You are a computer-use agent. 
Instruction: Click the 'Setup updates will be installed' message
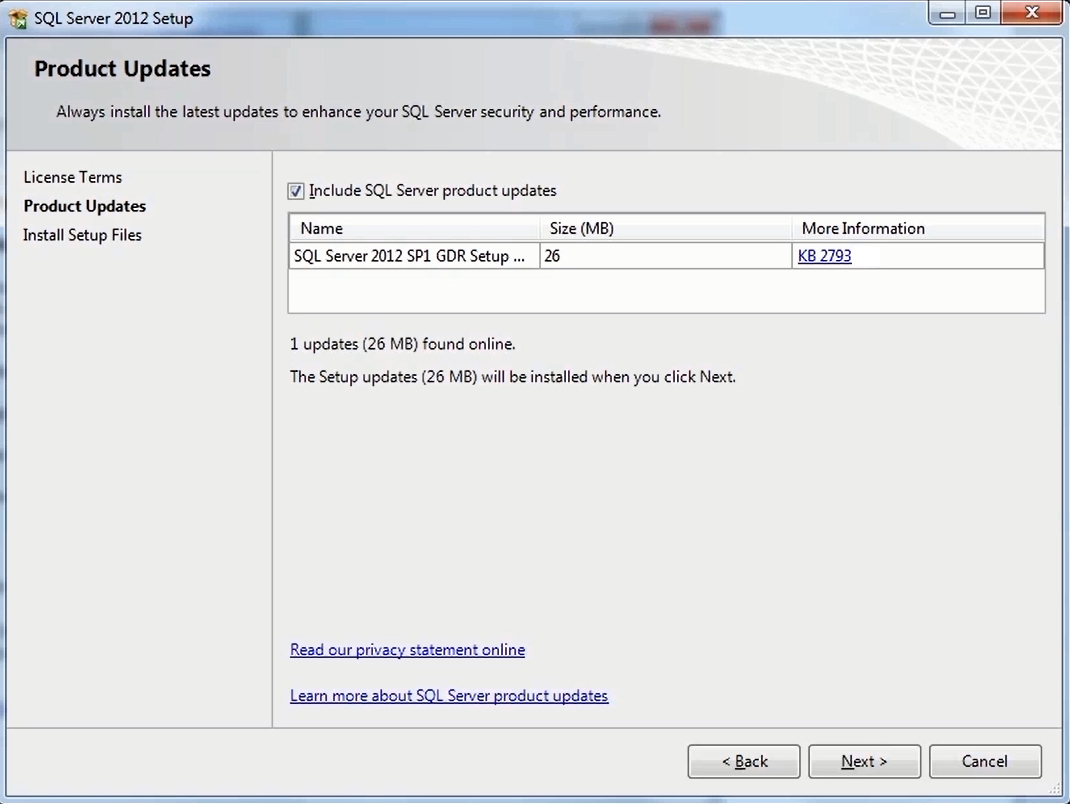pyautogui.click(x=512, y=377)
